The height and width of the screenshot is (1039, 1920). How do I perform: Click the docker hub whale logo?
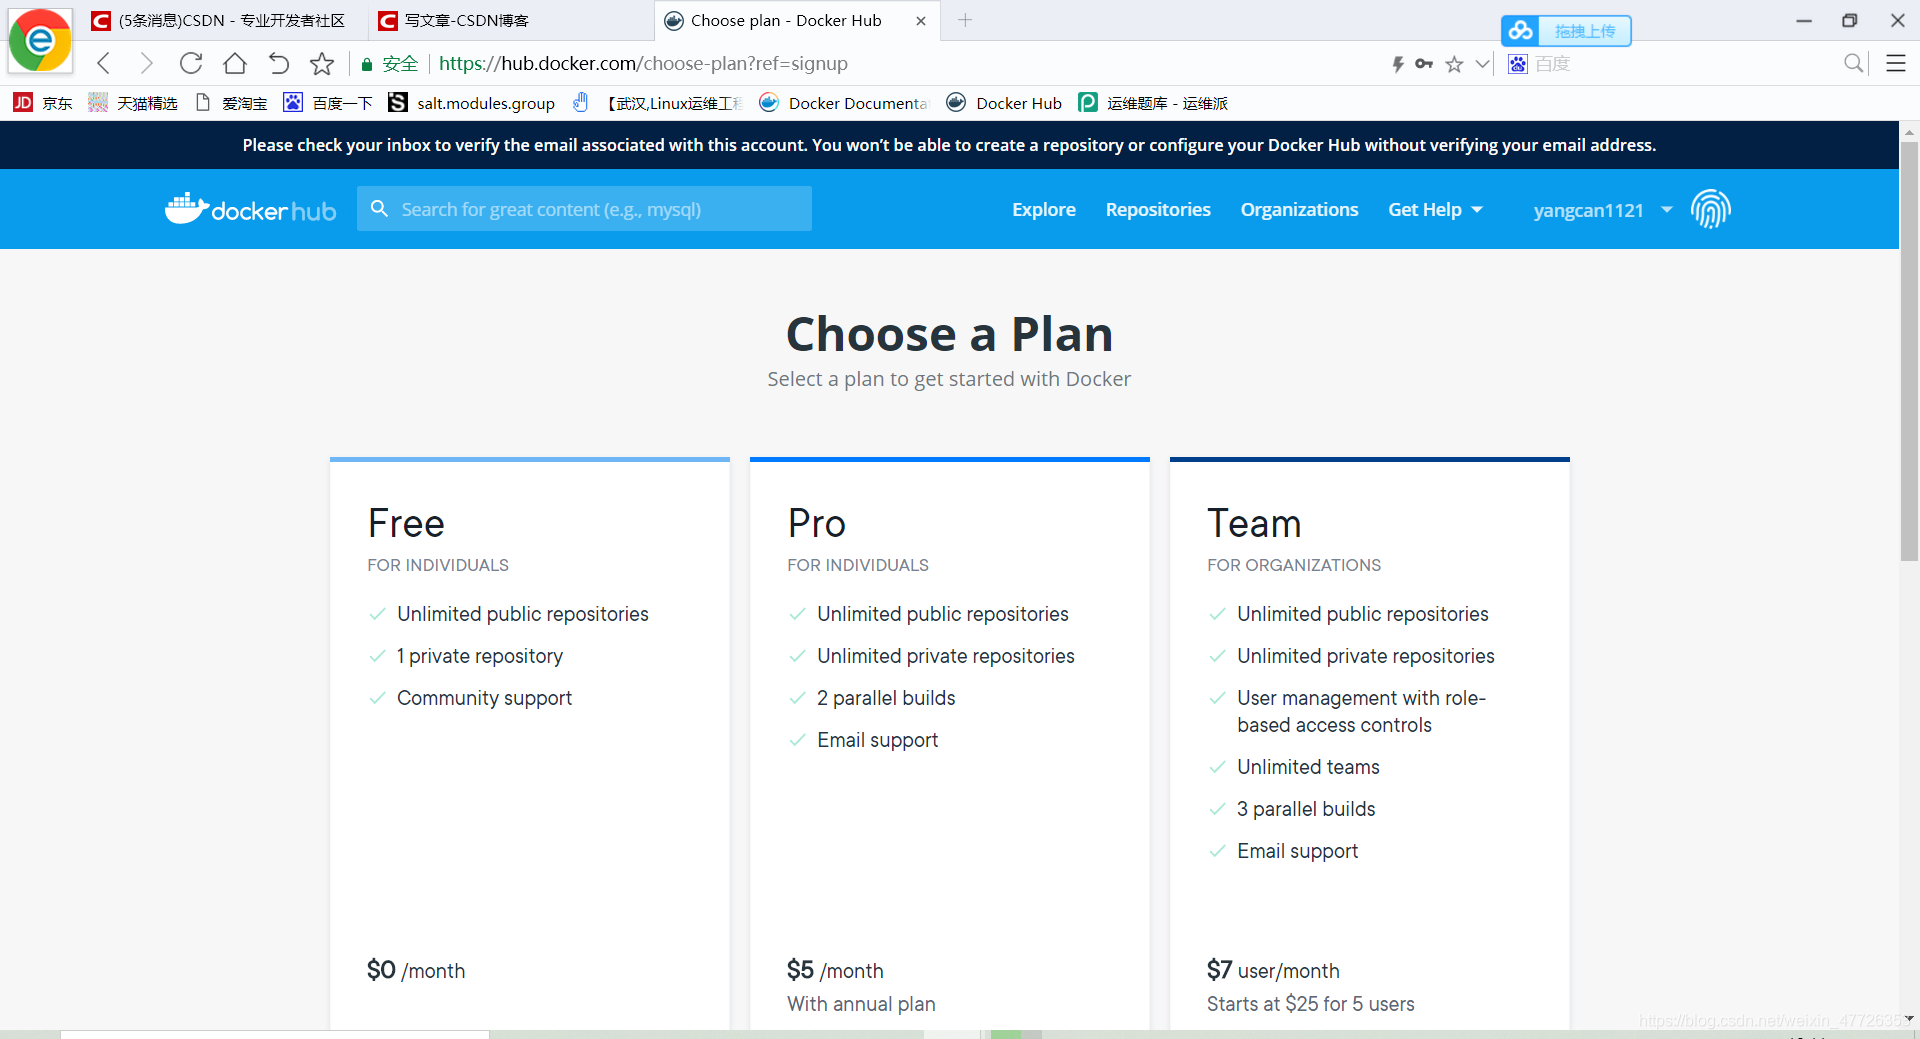(250, 209)
